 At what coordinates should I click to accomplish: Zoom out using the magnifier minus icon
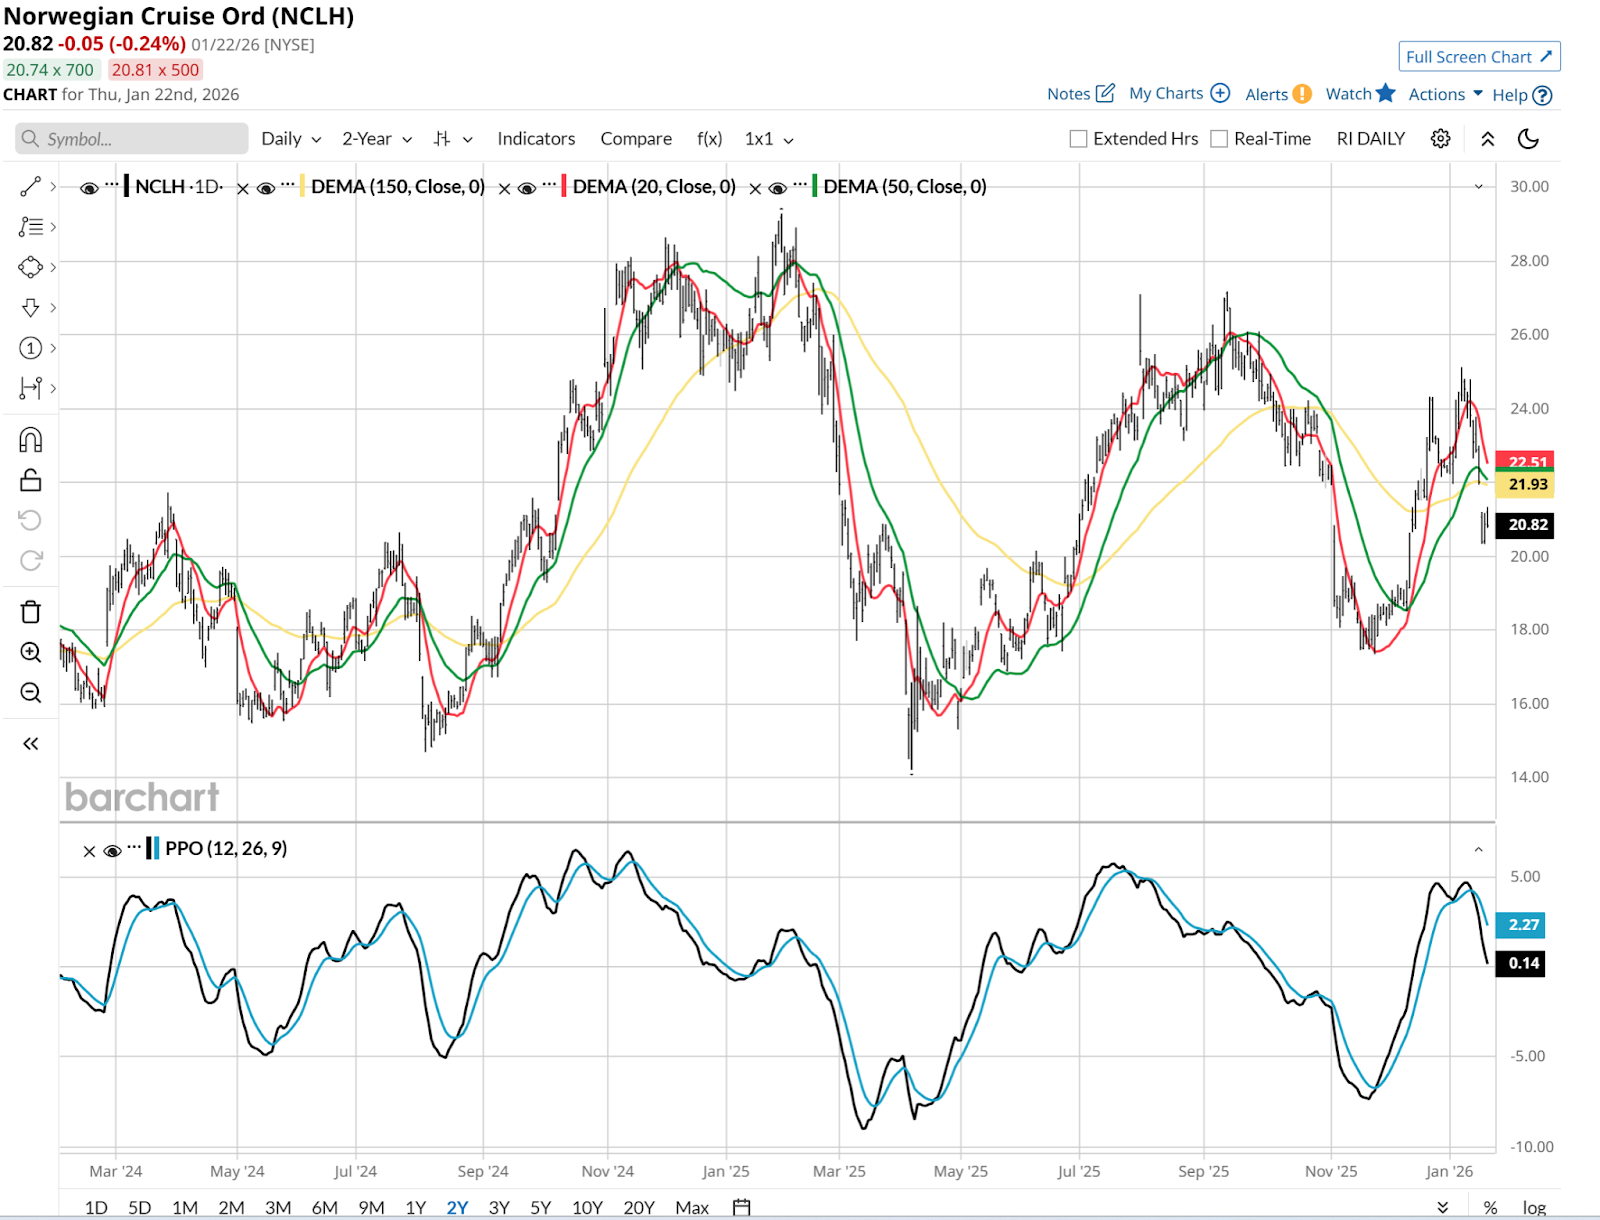[x=31, y=693]
